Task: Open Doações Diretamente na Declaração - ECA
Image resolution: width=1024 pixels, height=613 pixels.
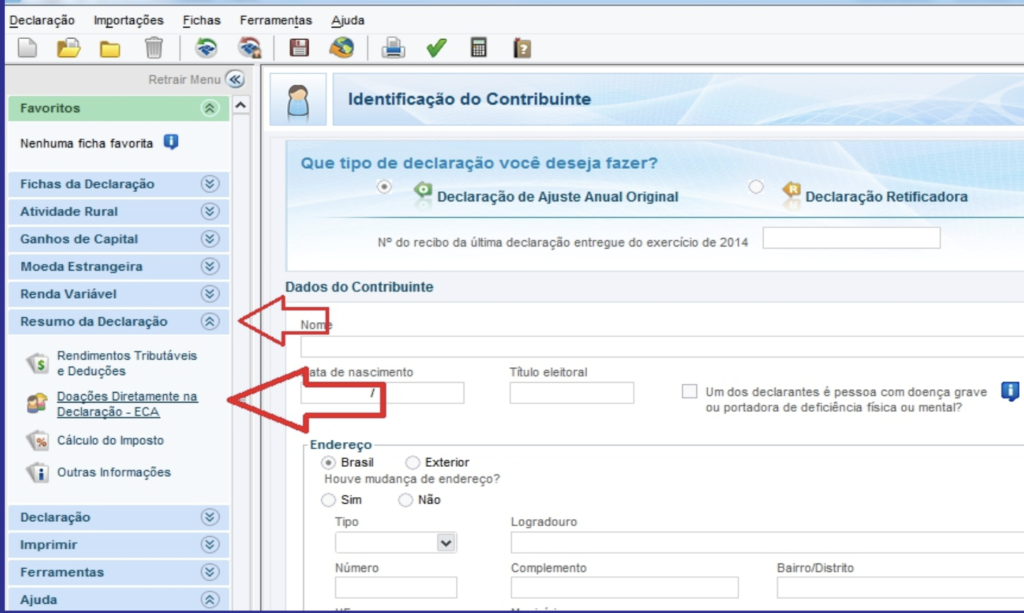Action: tap(127, 404)
